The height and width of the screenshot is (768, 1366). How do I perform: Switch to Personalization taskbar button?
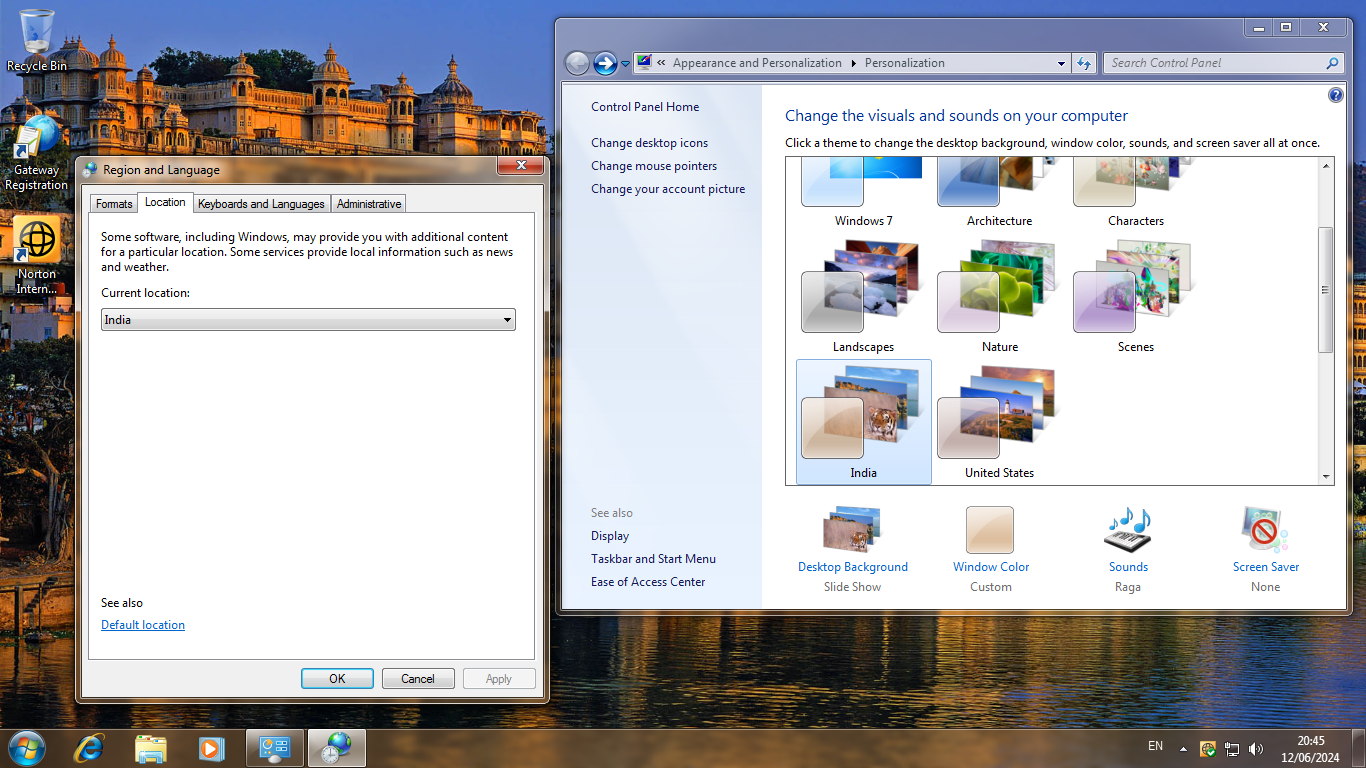click(275, 748)
